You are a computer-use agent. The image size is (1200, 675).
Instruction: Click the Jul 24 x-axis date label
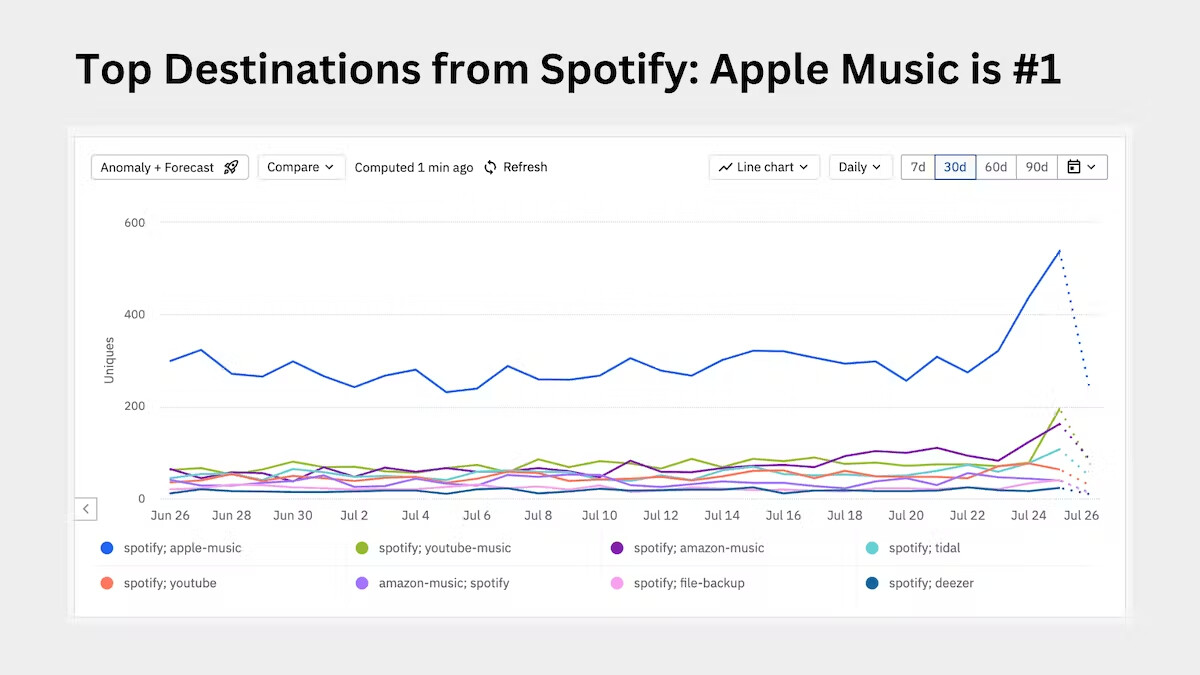pos(1028,515)
